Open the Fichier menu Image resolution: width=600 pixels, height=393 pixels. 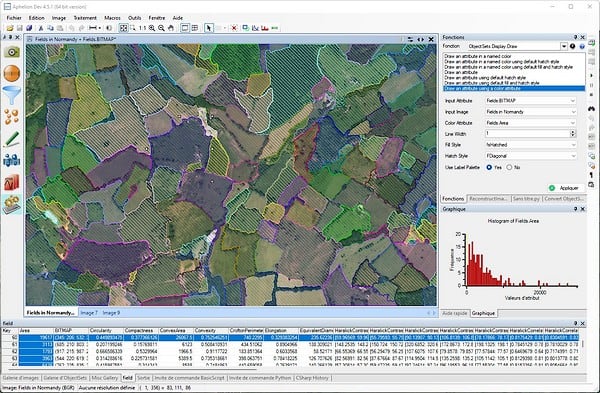(14, 18)
